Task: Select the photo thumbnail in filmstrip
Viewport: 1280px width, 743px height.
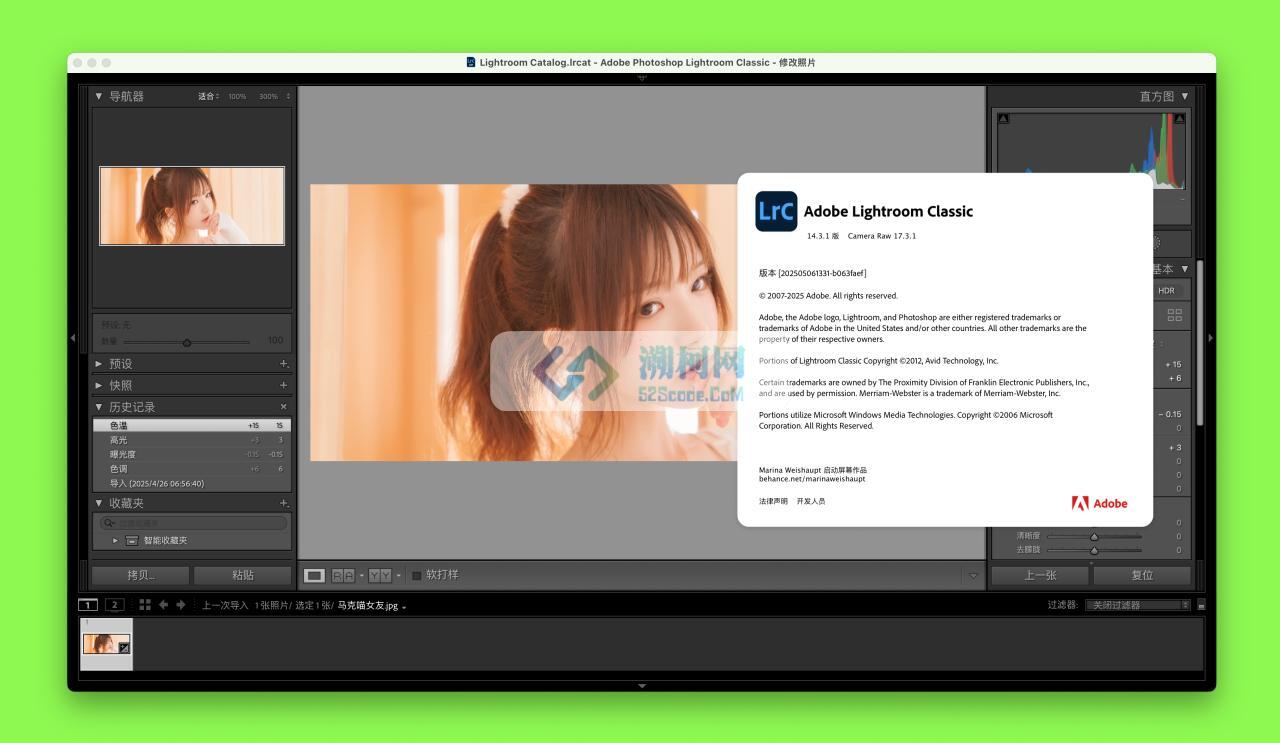Action: (106, 644)
